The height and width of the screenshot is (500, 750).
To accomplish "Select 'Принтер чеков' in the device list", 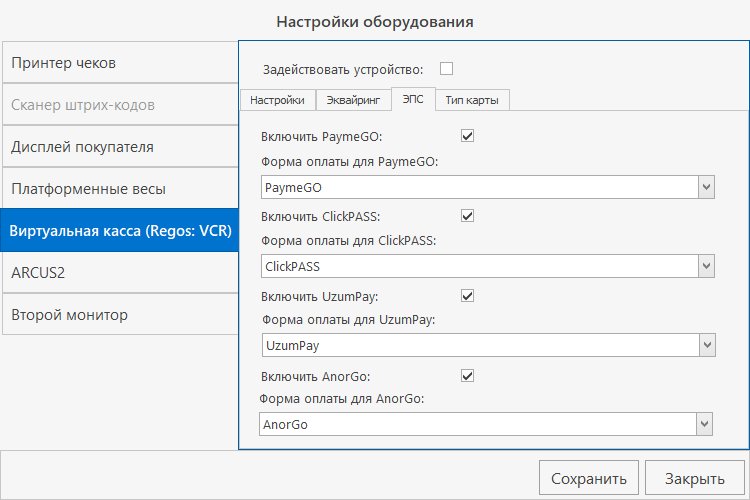I will click(x=120, y=63).
